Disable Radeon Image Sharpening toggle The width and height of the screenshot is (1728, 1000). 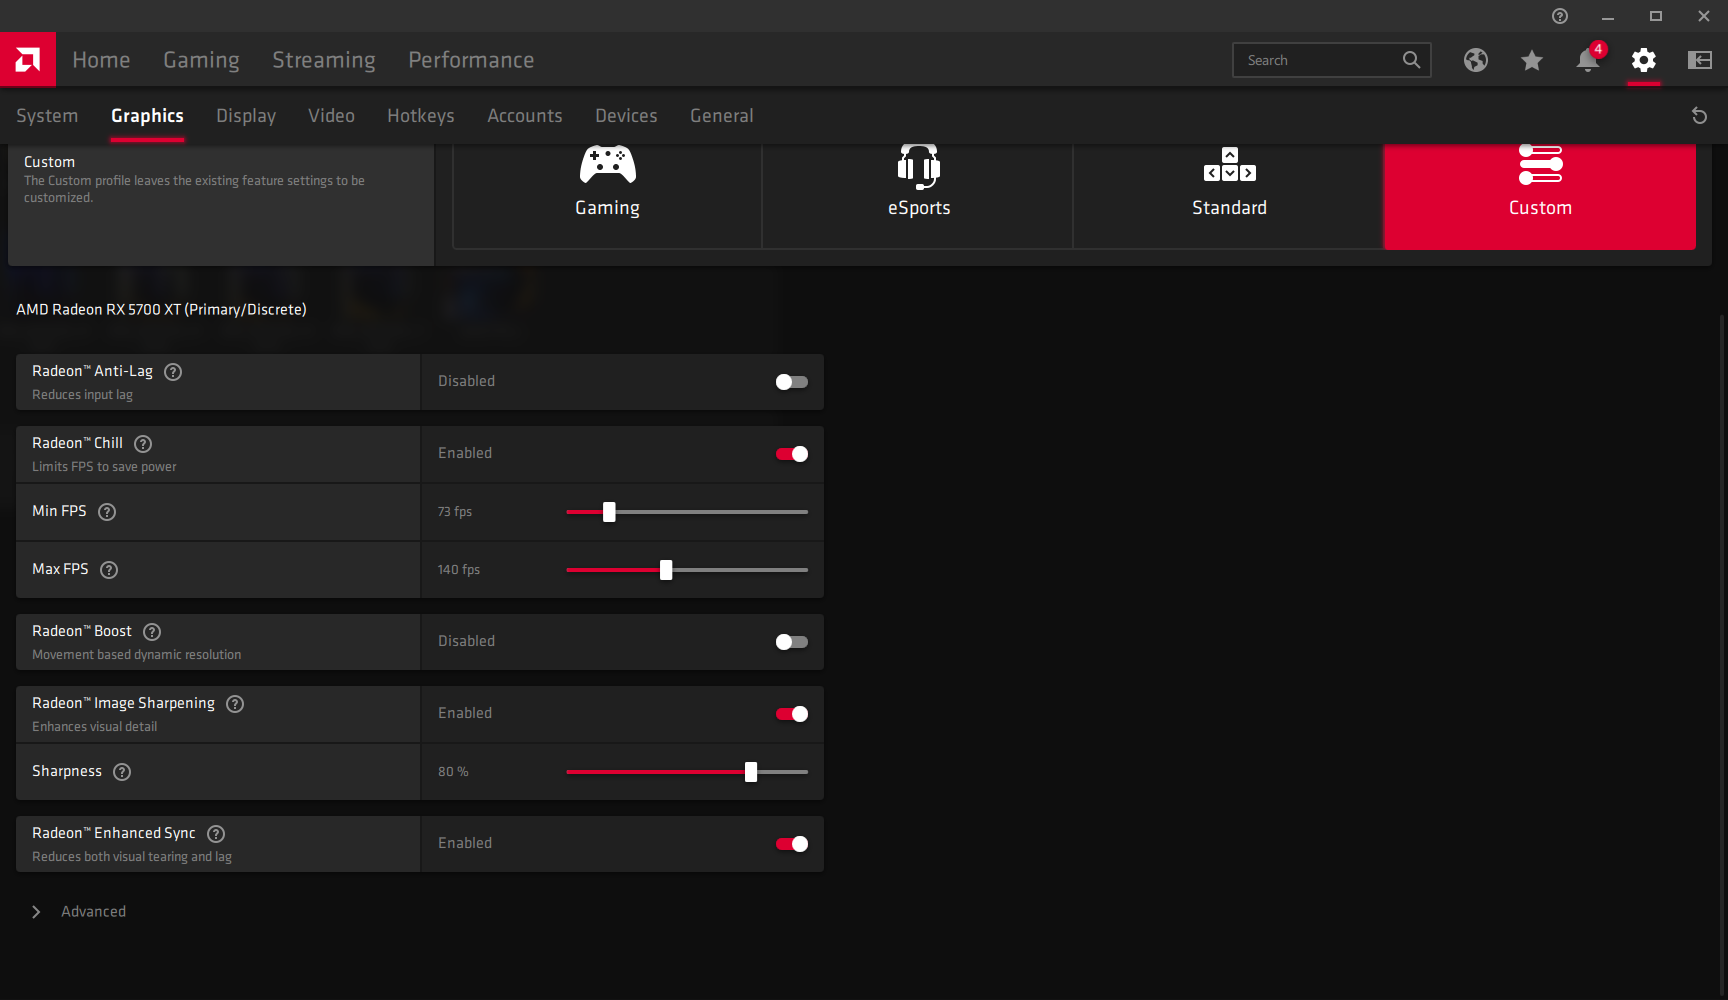click(x=792, y=714)
